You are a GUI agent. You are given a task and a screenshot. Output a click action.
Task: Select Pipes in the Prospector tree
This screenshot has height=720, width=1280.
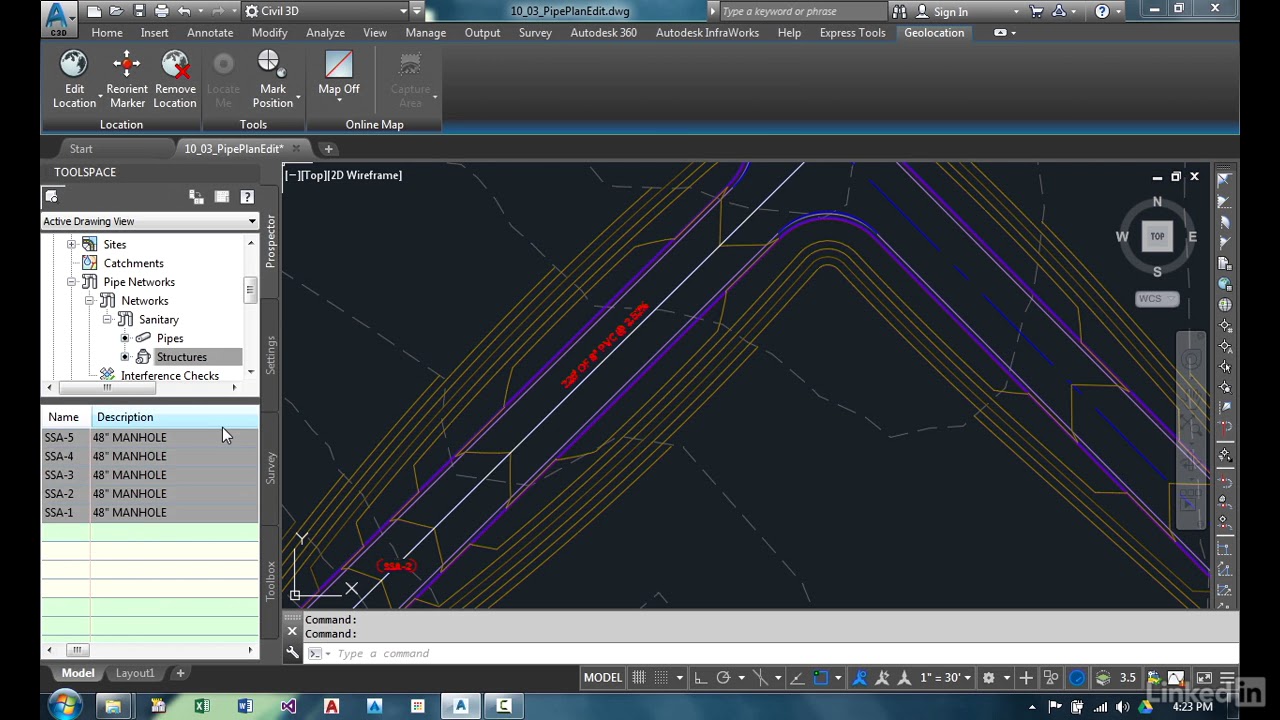pyautogui.click(x=170, y=338)
